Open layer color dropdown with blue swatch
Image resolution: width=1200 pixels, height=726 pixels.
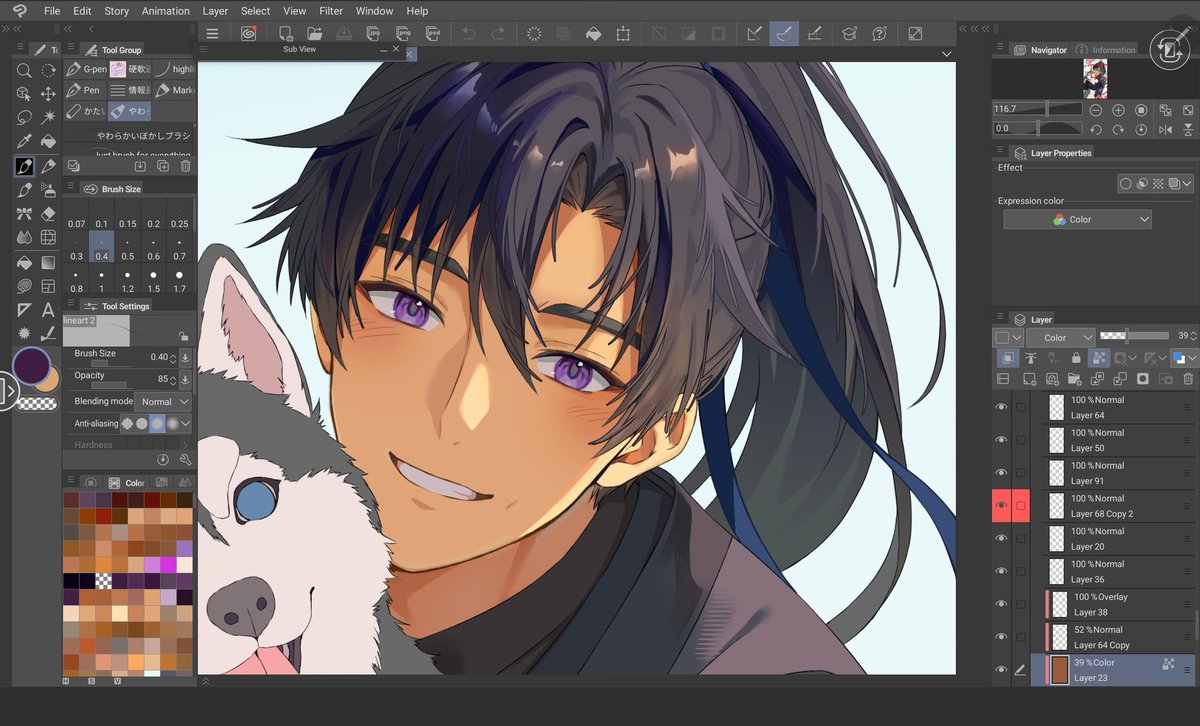1183,358
